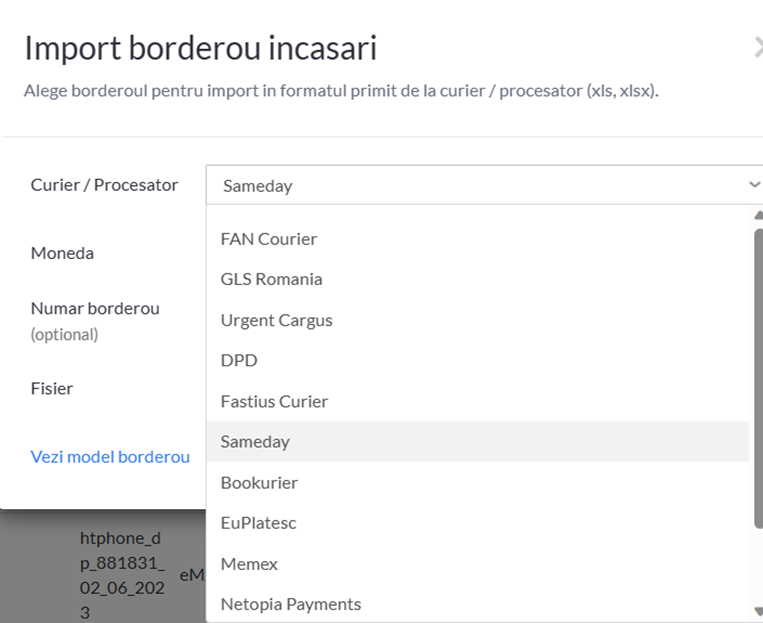Image resolution: width=763 pixels, height=623 pixels.
Task: Click the Moneda field label
Action: click(62, 253)
